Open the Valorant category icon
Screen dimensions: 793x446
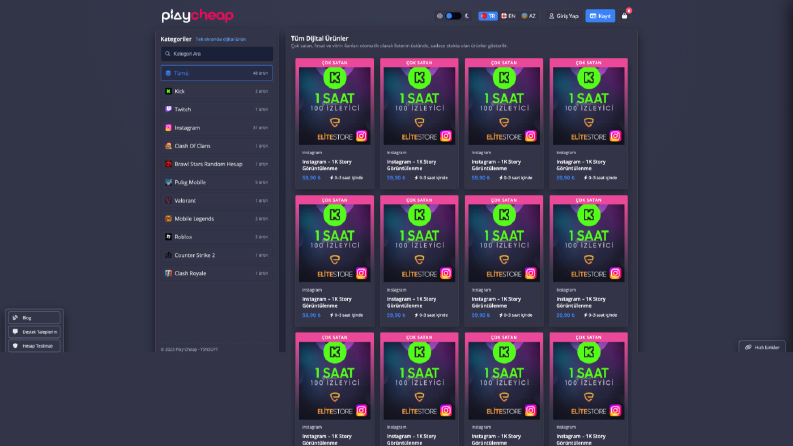pyautogui.click(x=168, y=201)
